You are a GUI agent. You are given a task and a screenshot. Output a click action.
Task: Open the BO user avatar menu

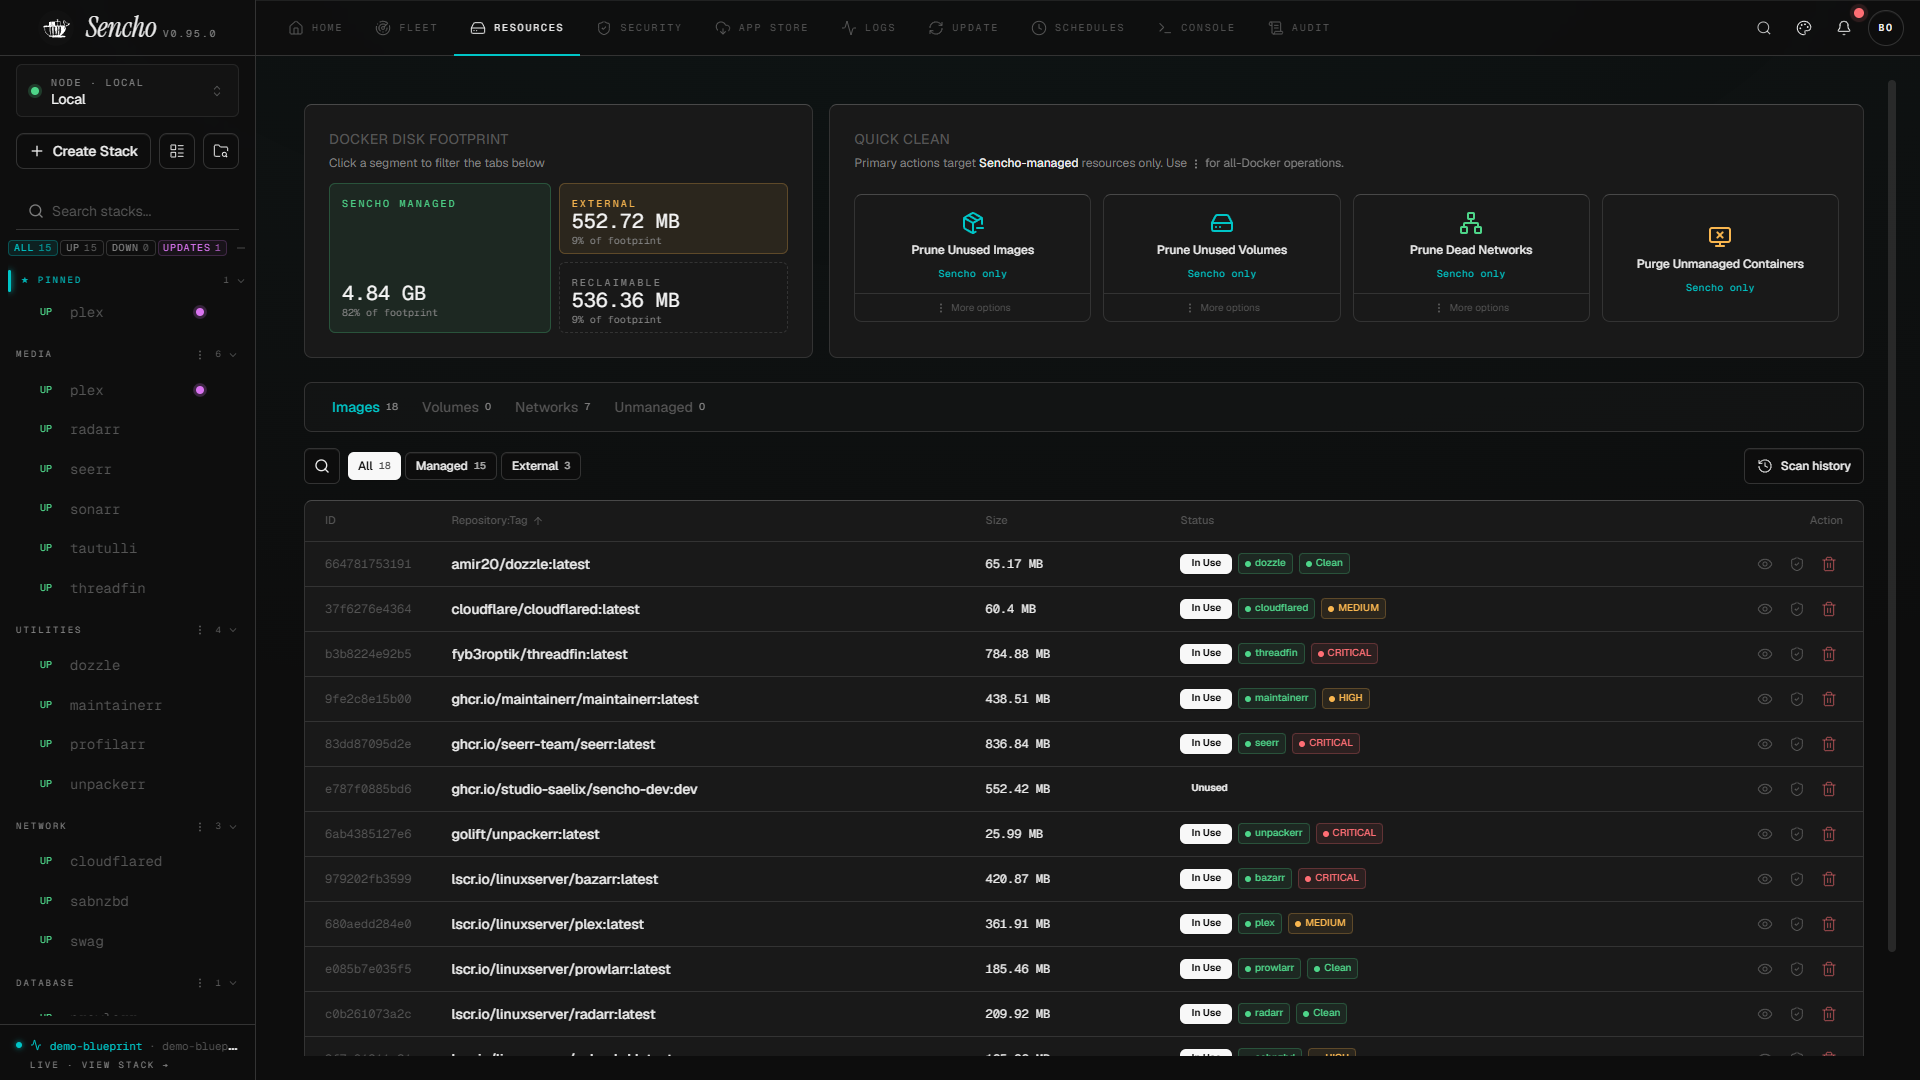click(x=1885, y=28)
